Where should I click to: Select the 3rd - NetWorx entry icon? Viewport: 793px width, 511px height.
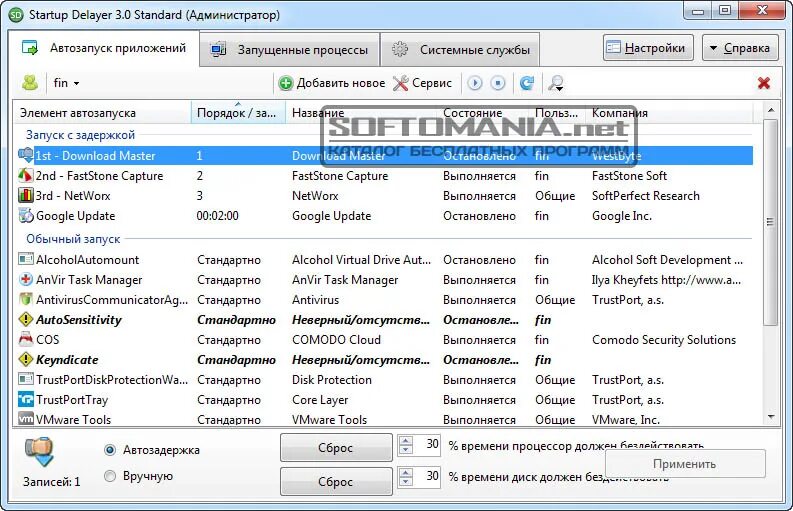click(26, 195)
